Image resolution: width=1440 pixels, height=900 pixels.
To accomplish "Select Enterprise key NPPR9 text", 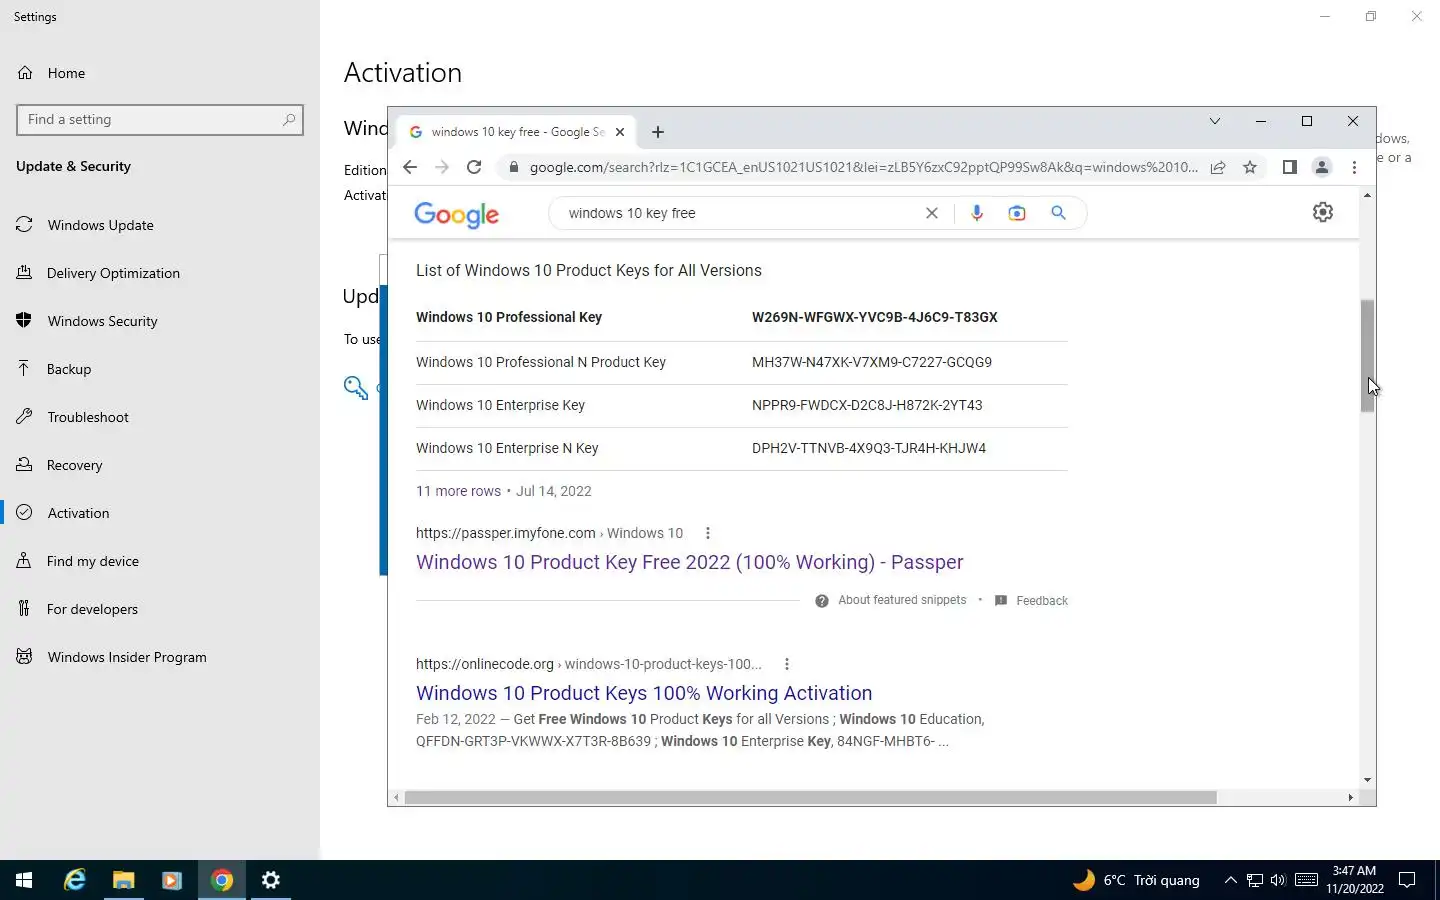I will click(867, 405).
